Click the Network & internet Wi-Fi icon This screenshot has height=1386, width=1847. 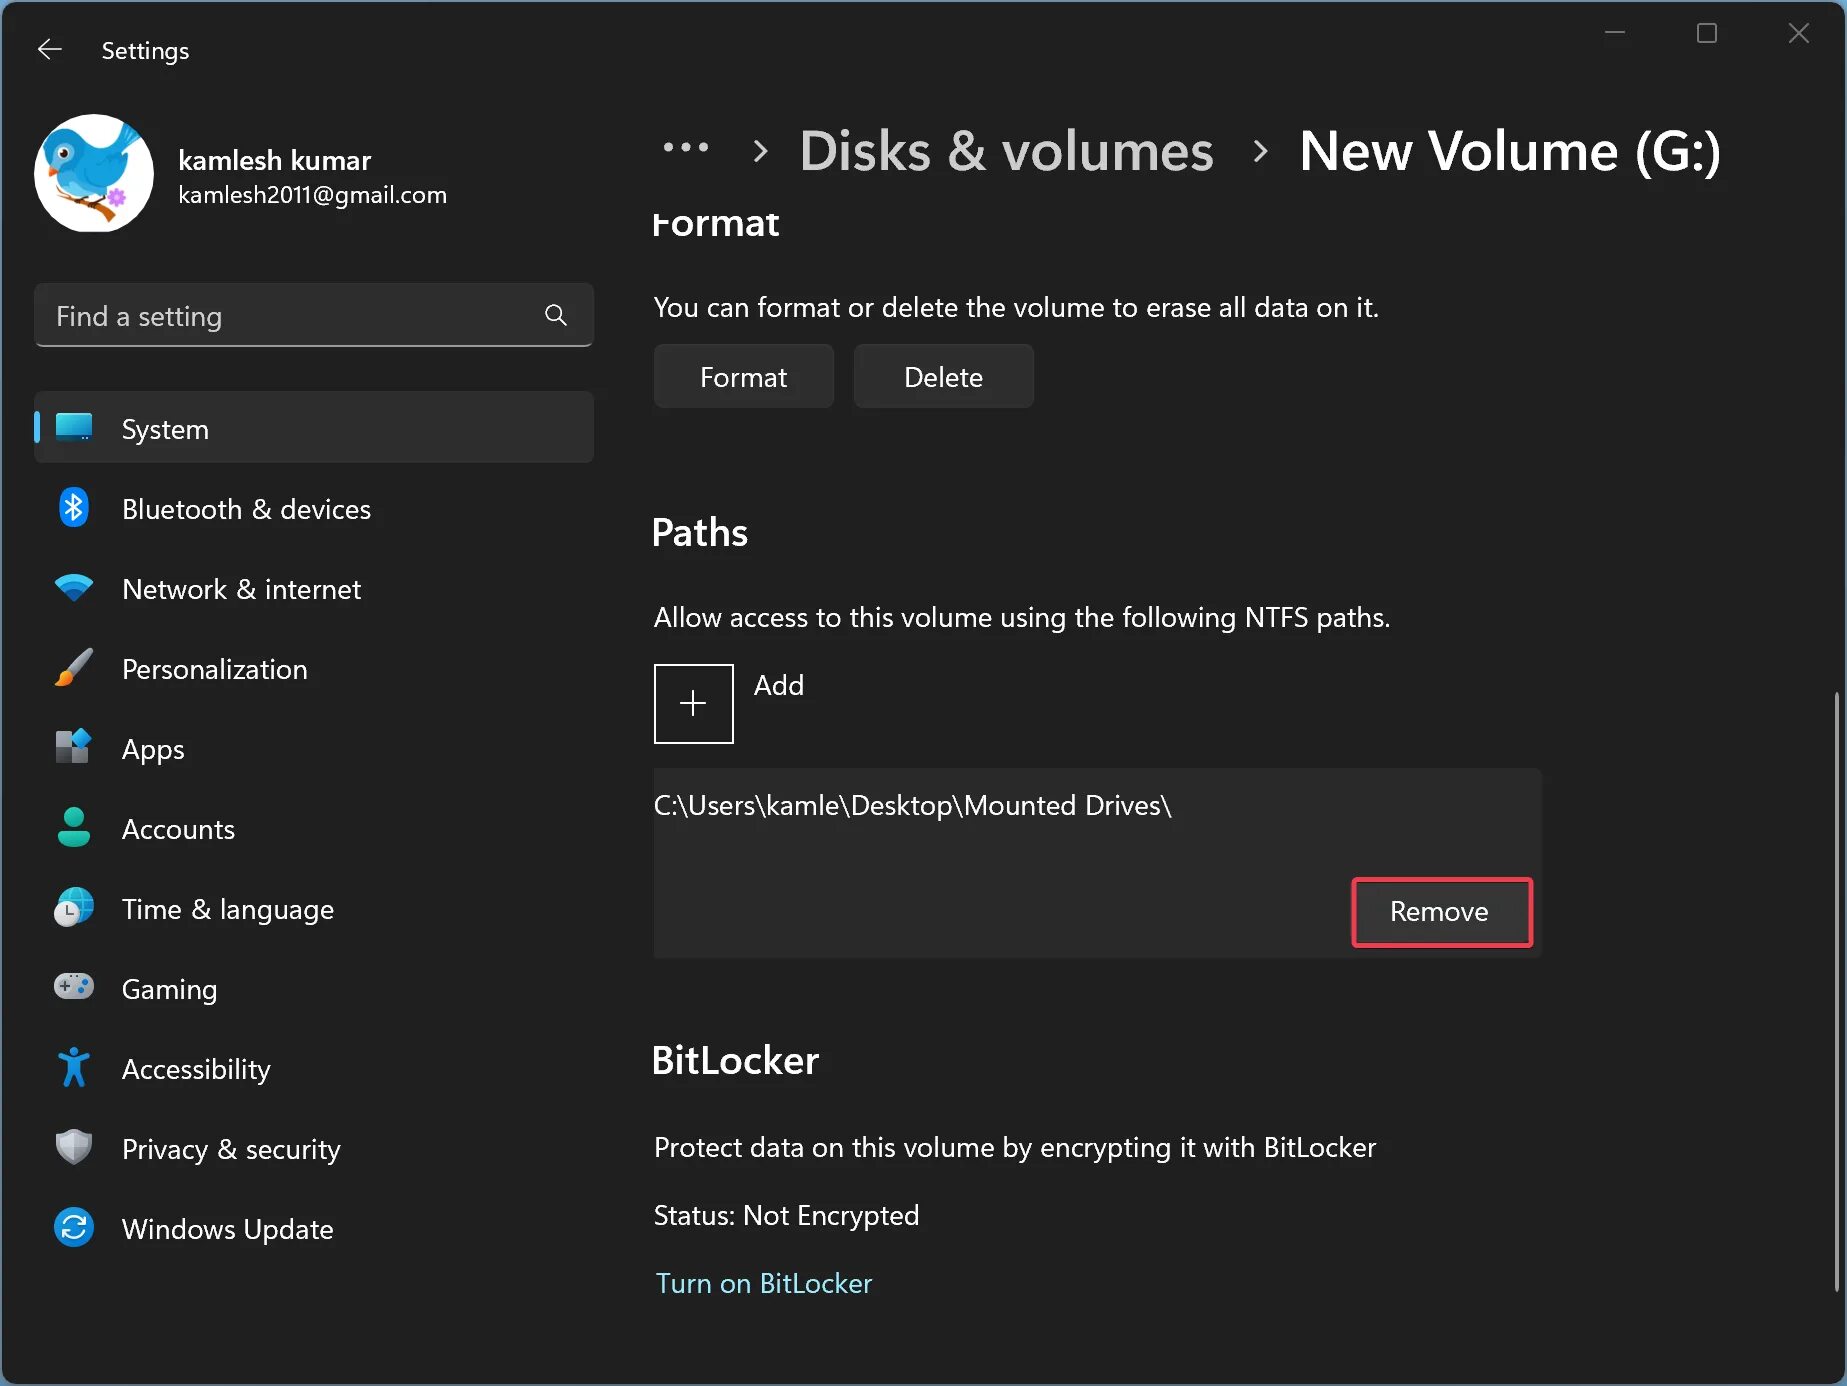74,588
